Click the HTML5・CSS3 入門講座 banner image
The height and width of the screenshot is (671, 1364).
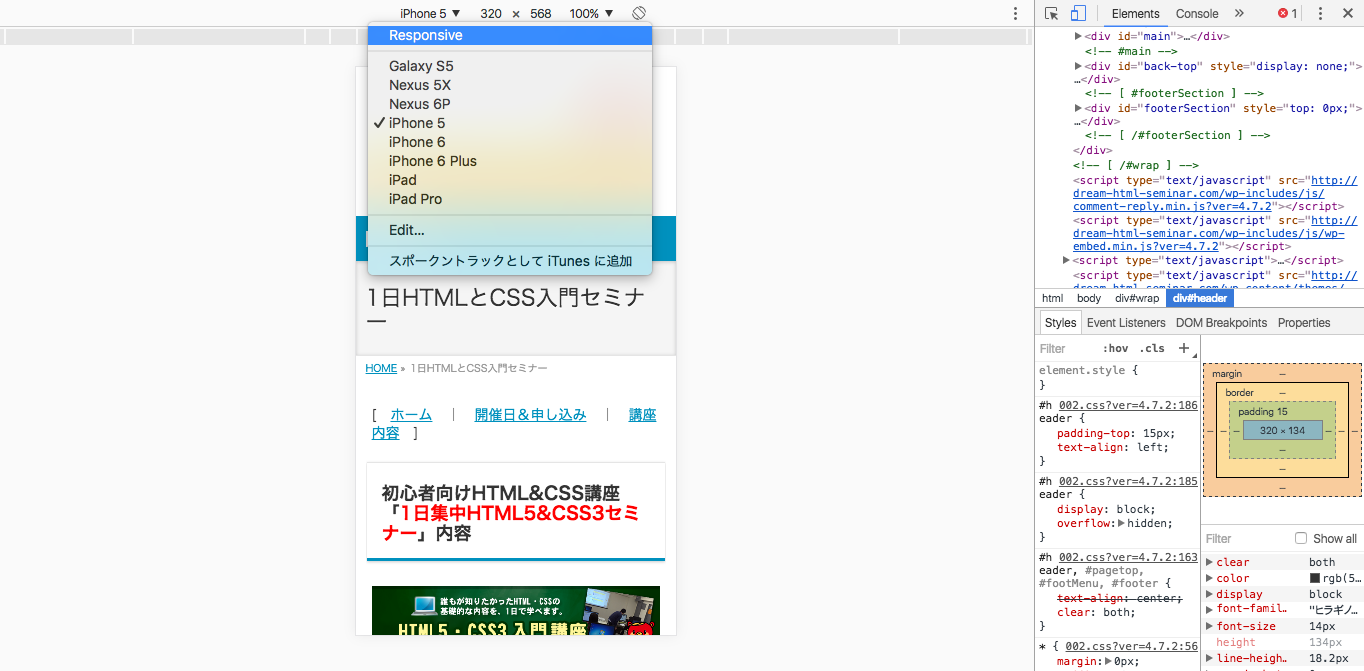(516, 610)
